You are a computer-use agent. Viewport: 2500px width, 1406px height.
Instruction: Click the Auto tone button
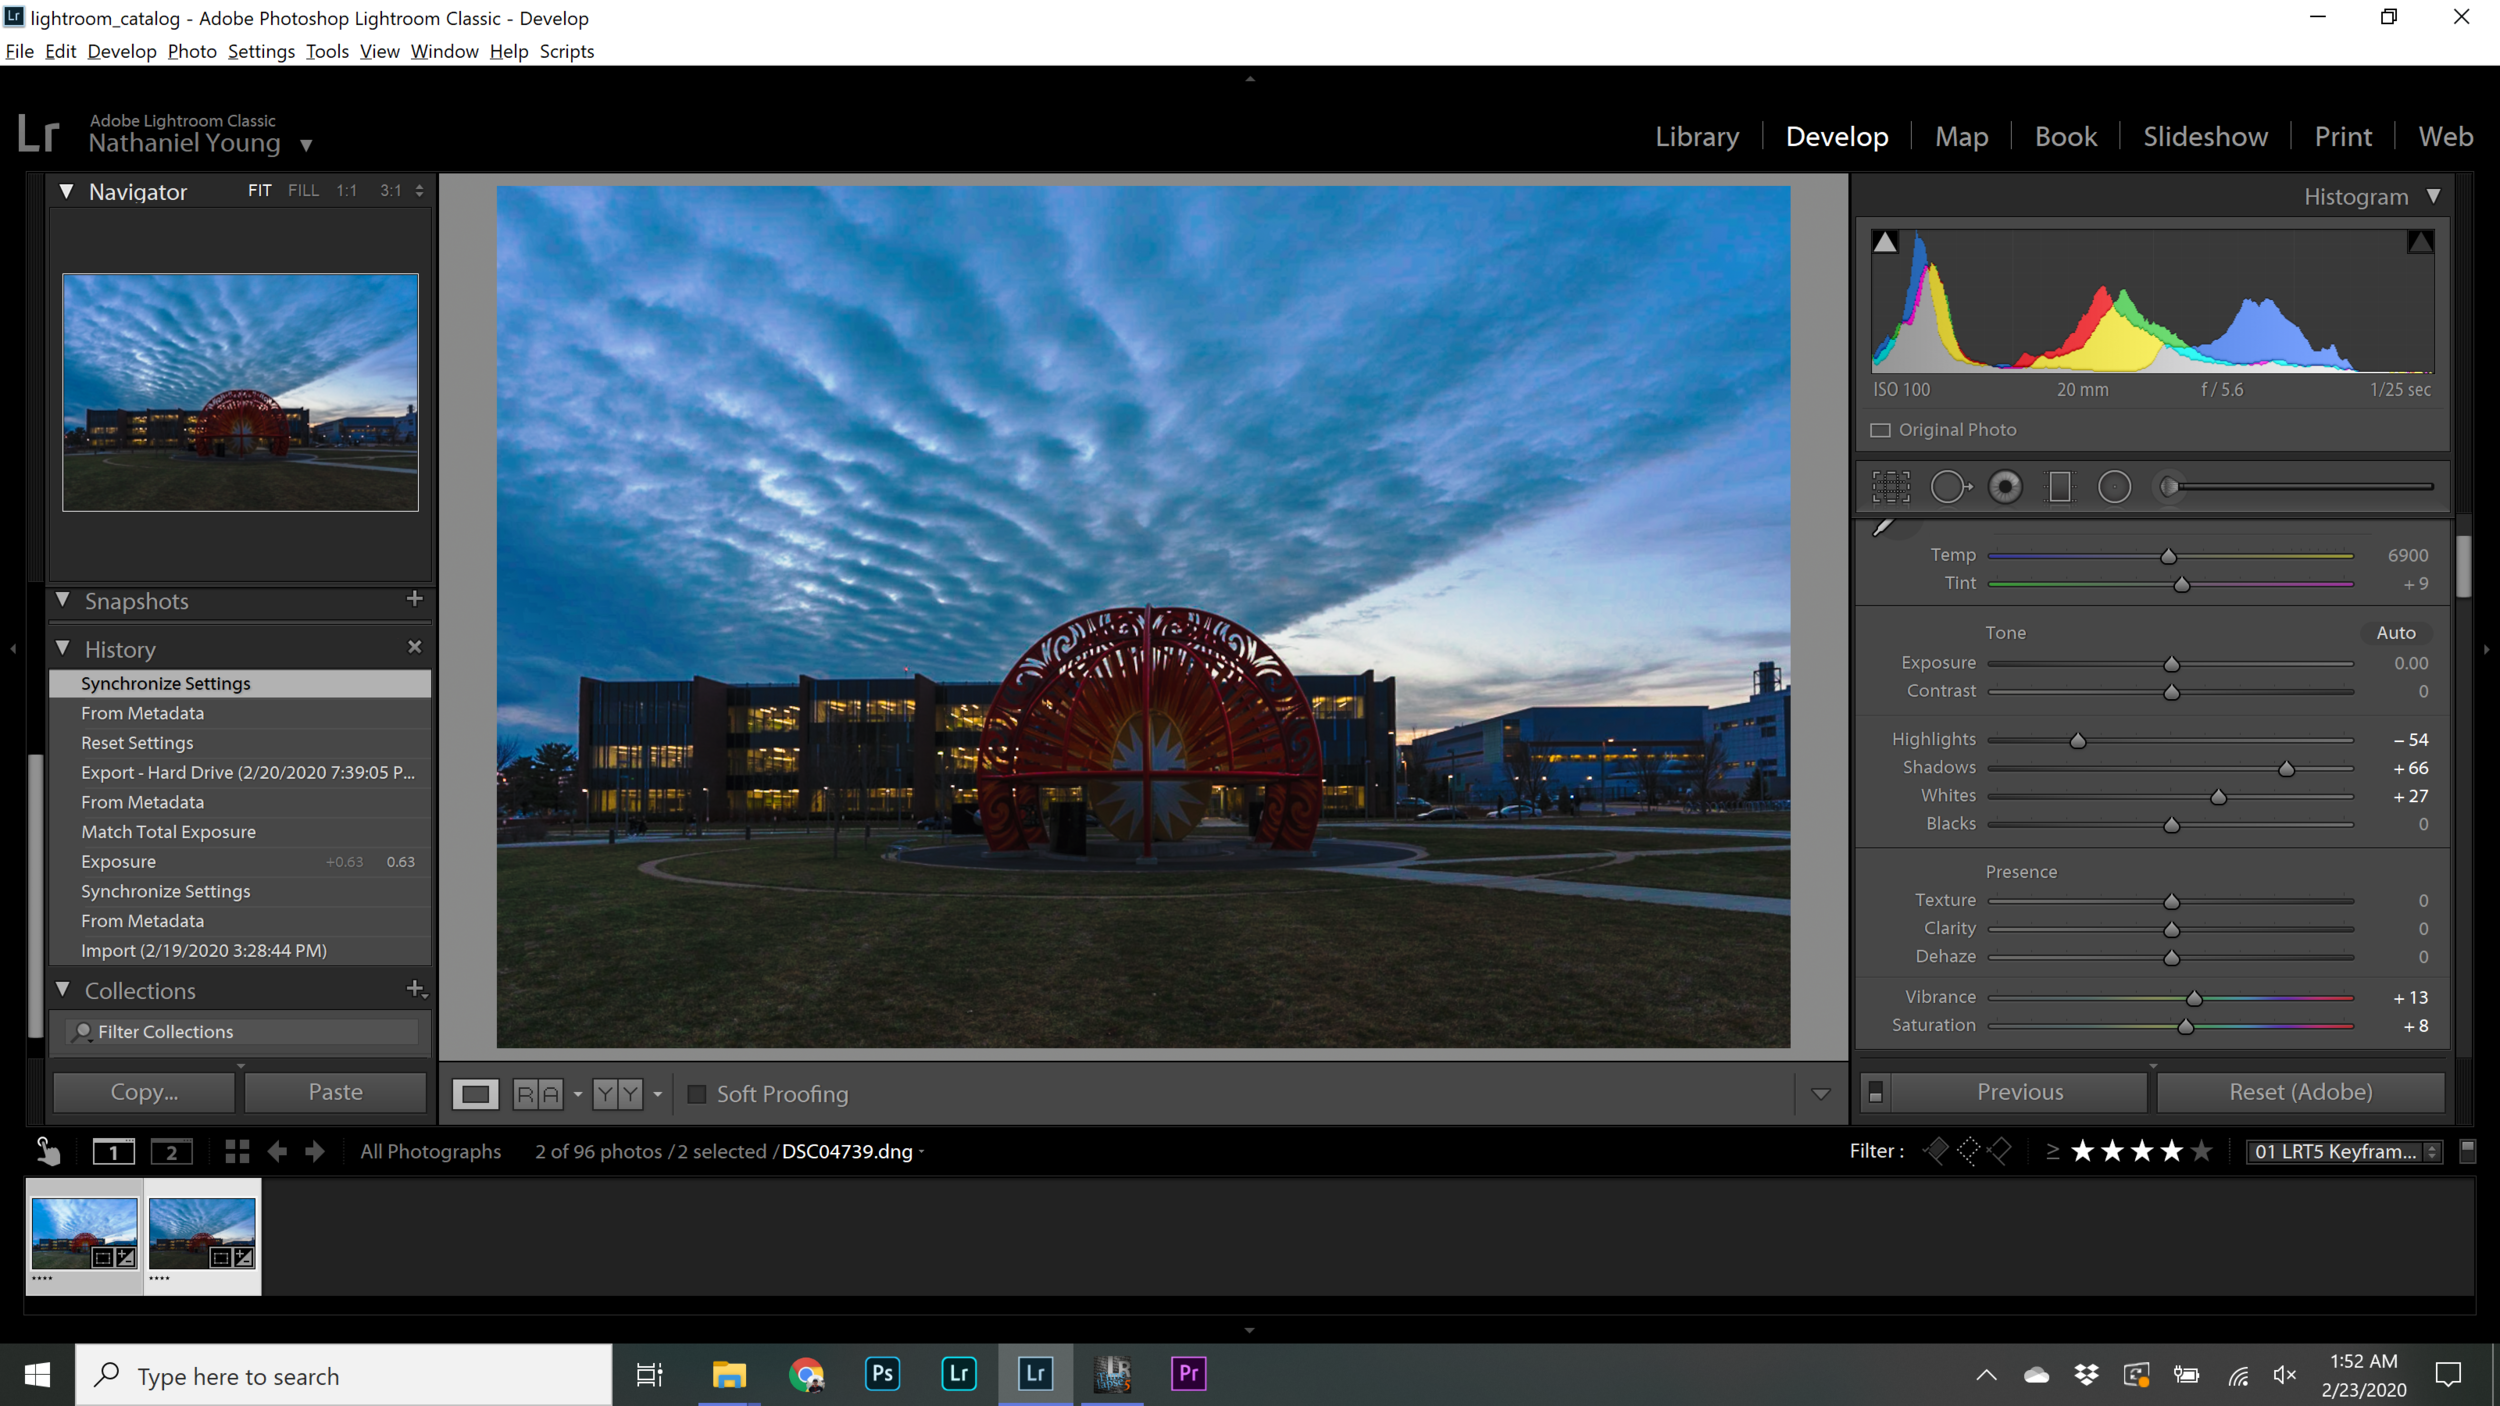point(2395,632)
